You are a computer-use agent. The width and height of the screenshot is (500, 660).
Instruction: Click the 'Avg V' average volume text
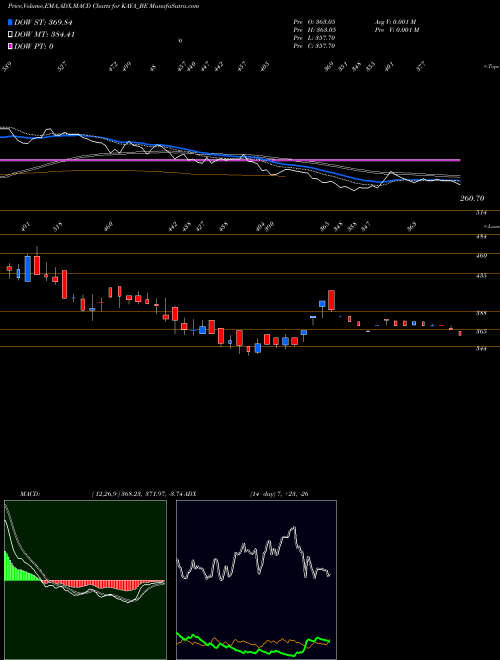click(x=396, y=21)
